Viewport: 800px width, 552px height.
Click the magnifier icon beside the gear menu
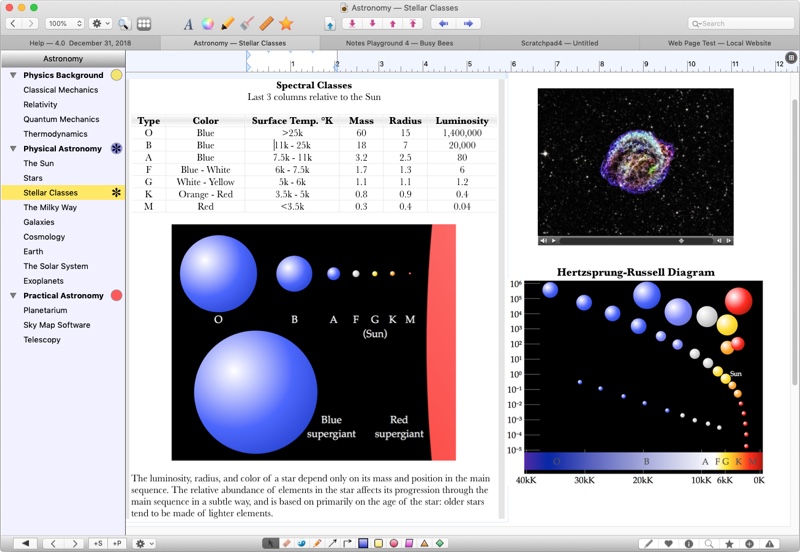point(124,23)
